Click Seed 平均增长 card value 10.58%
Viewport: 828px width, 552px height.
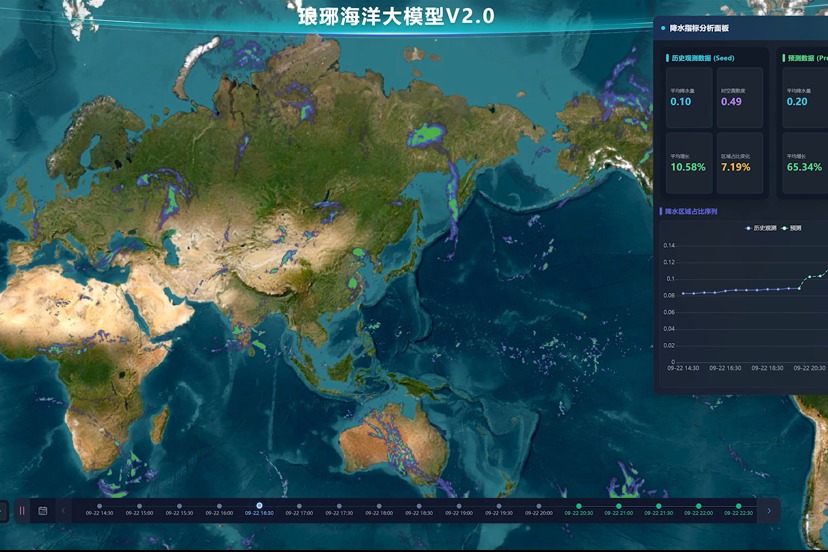(688, 167)
